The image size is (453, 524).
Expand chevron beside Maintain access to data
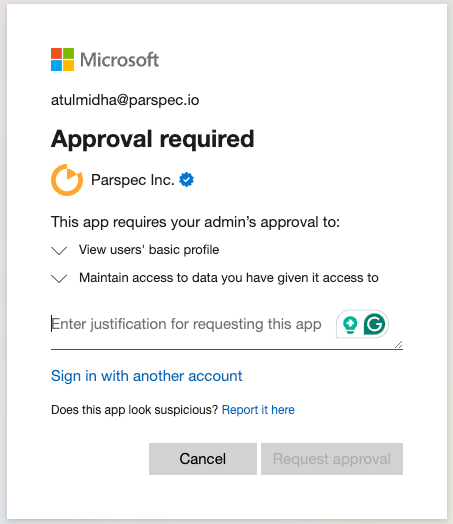[59, 278]
